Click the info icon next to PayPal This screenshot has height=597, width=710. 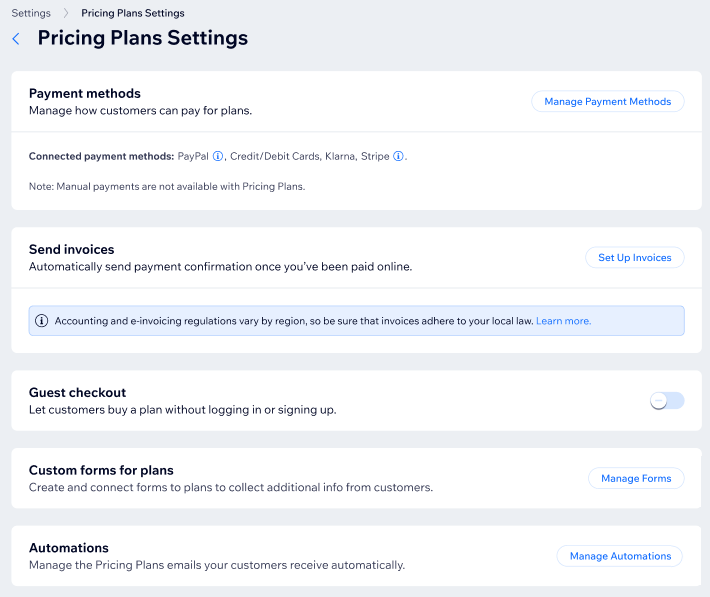click(x=218, y=157)
